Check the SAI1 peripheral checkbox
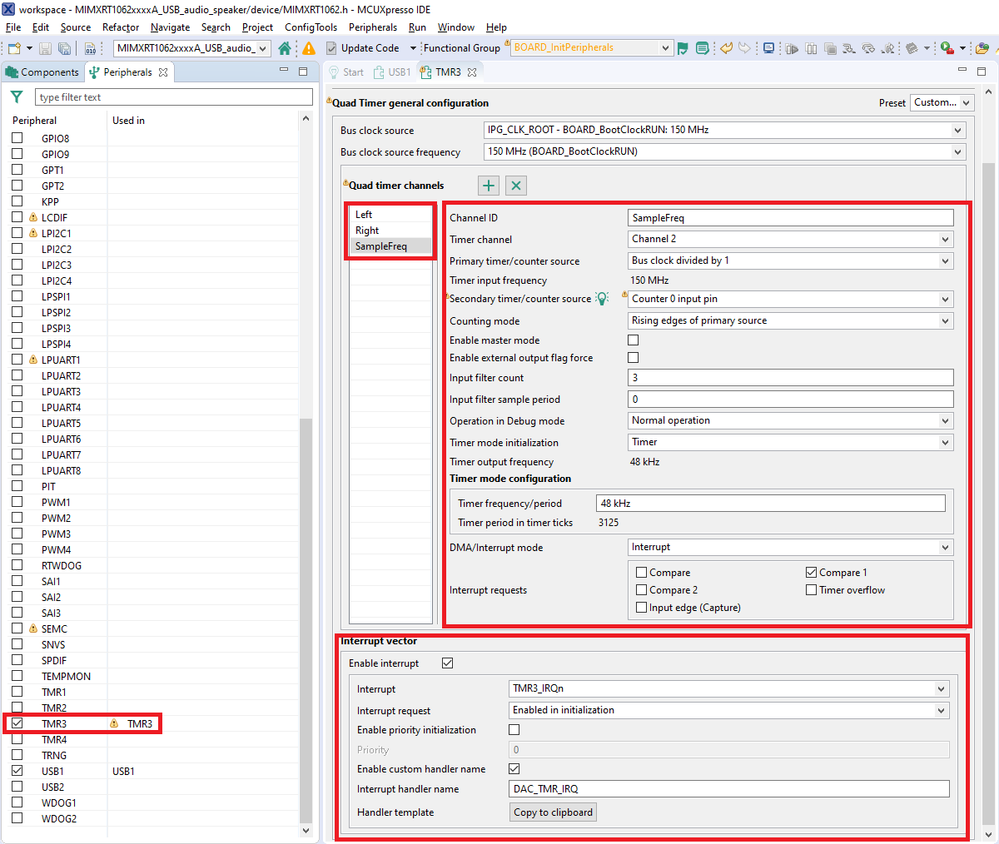Screen dimensions: 999x844 point(17,581)
